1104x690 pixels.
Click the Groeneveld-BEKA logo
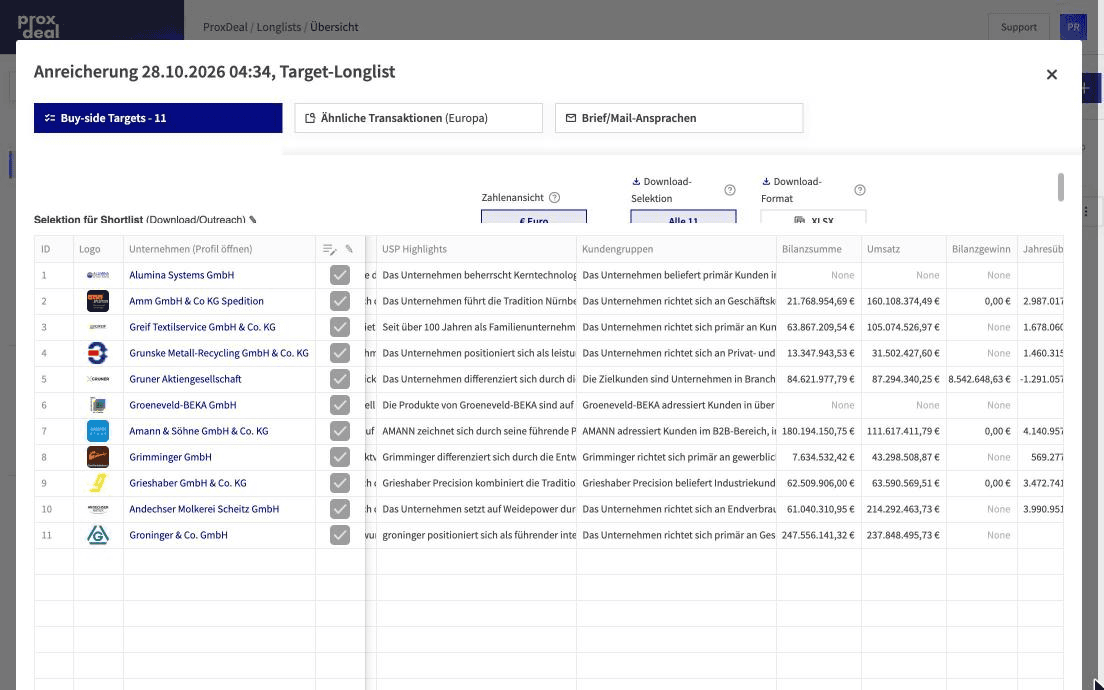(x=98, y=405)
